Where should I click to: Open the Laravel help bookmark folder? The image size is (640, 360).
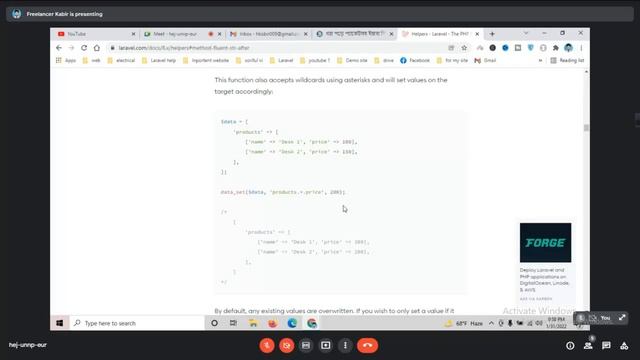point(159,60)
